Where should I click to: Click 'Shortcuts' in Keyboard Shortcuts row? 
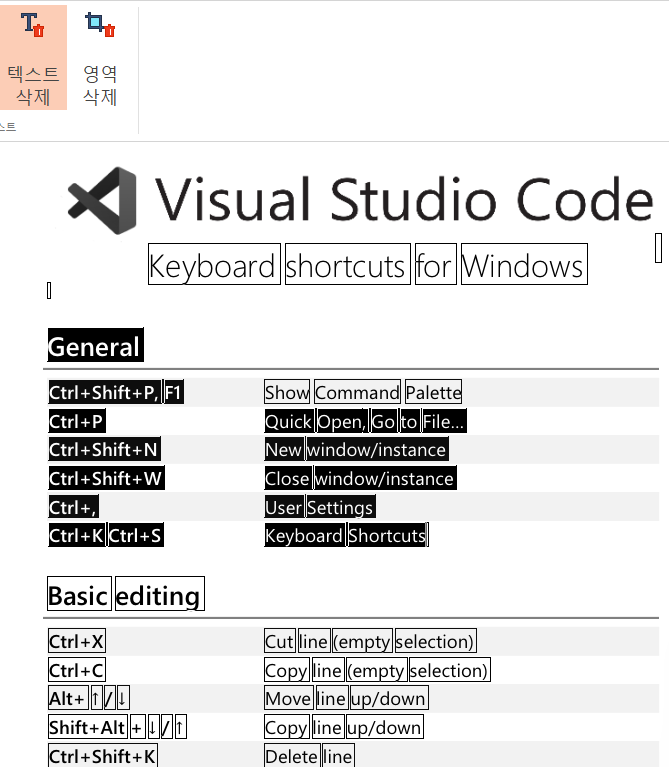(x=388, y=535)
